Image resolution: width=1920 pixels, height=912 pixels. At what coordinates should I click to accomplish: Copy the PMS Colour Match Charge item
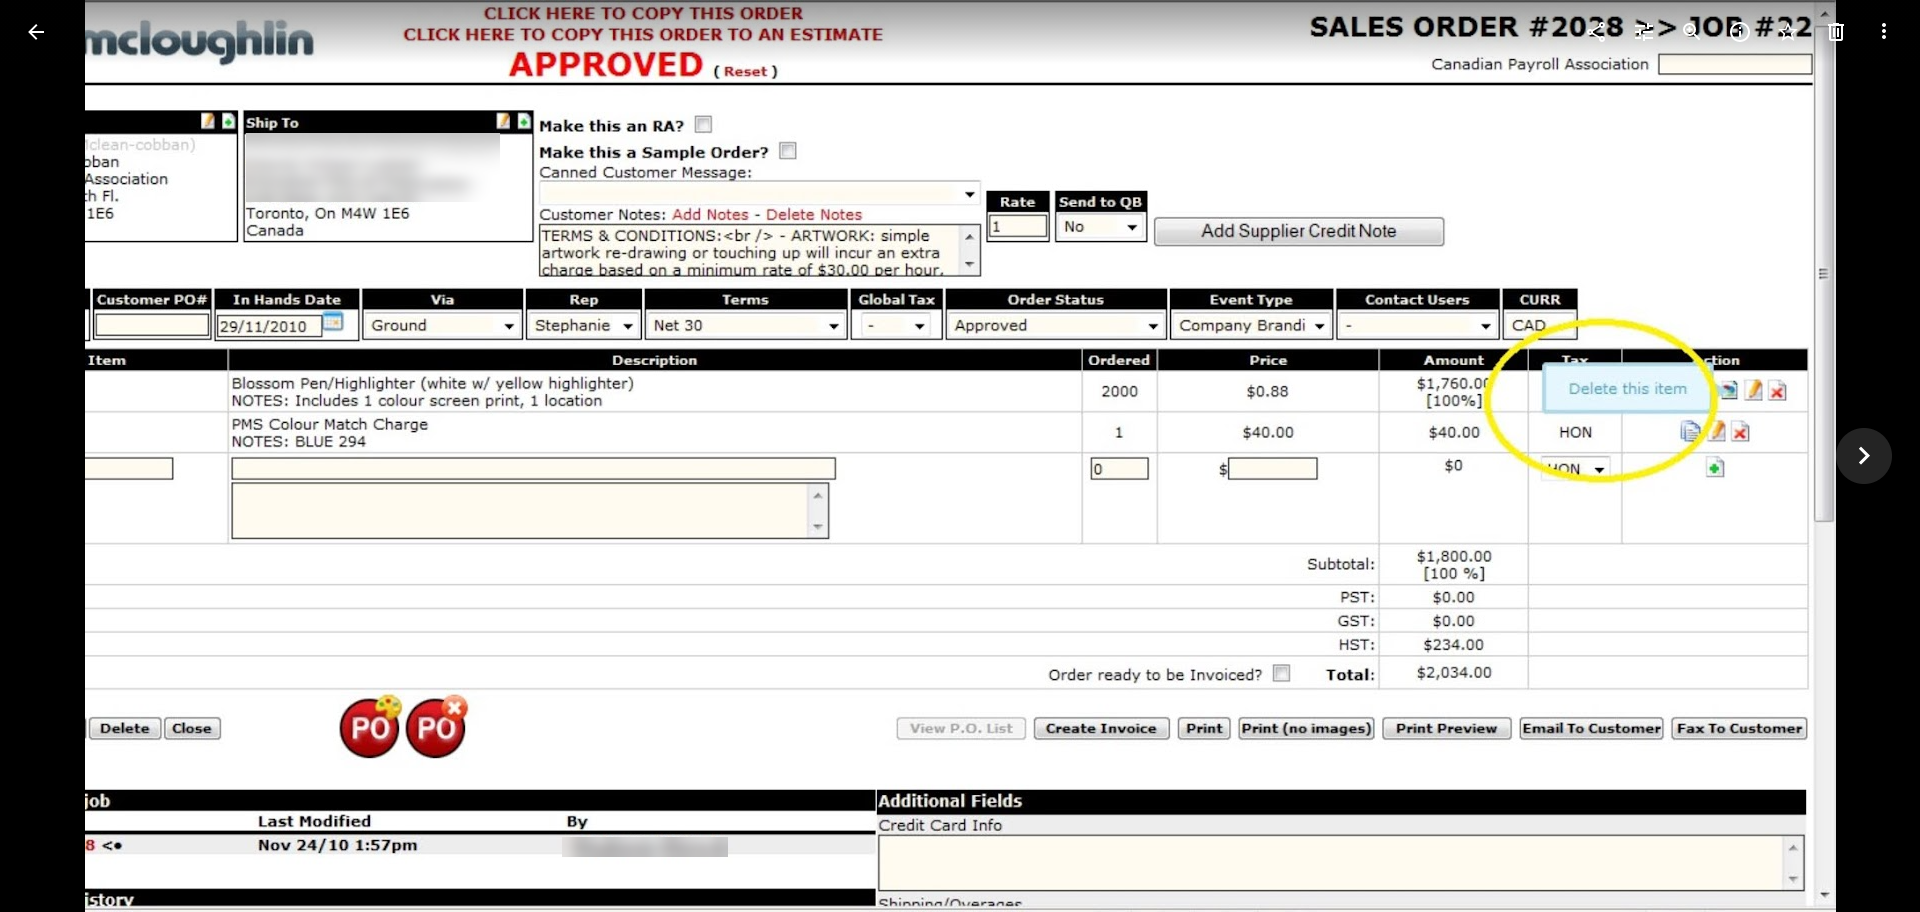click(1690, 431)
